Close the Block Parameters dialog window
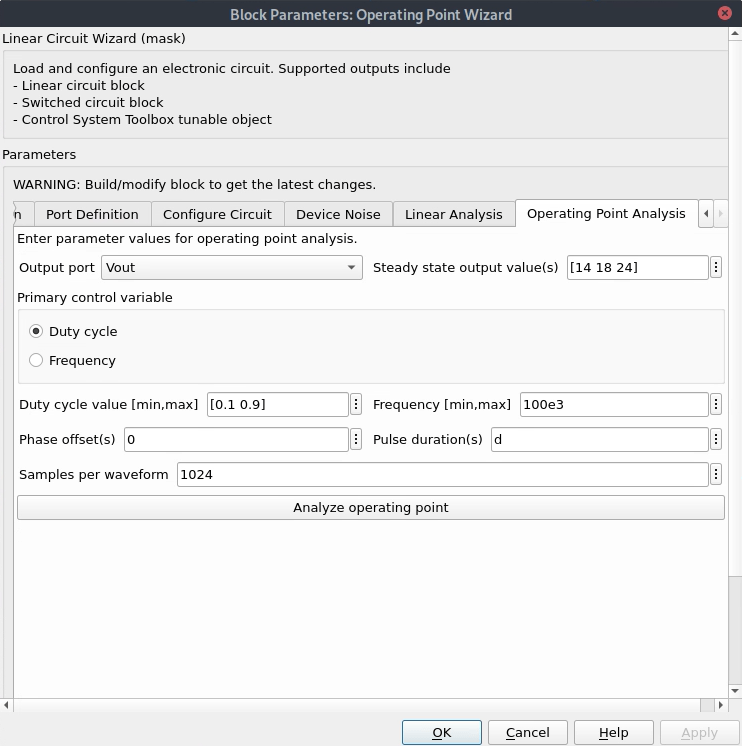This screenshot has height=746, width=742. tap(724, 13)
